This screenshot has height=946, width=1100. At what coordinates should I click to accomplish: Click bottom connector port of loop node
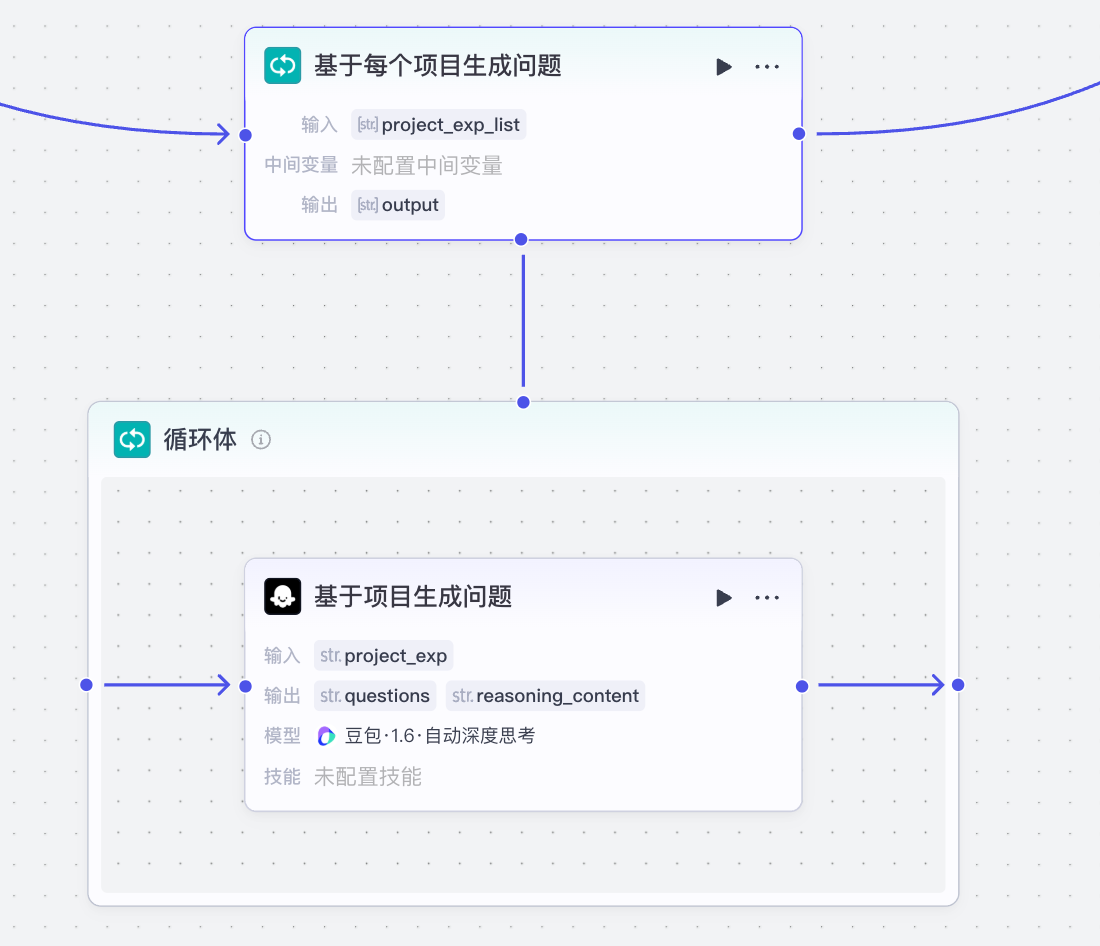tap(520, 239)
